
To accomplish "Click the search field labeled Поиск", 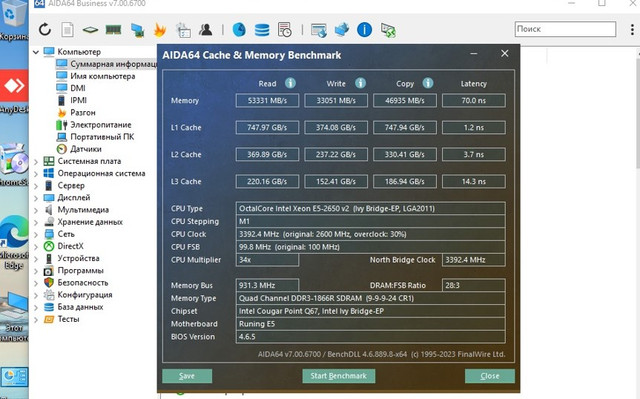I will pos(565,29).
